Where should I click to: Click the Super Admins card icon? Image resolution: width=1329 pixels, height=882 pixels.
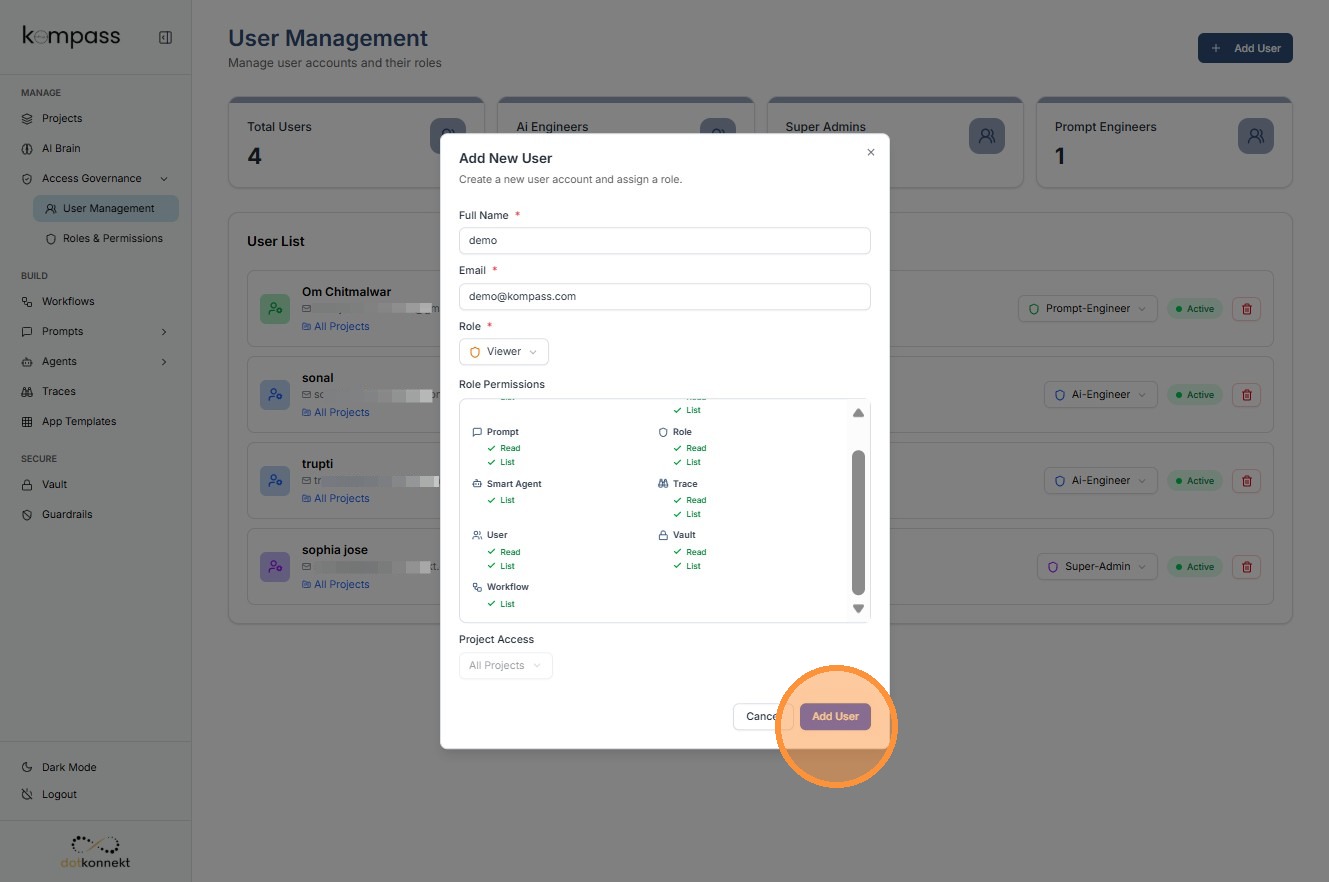(987, 136)
